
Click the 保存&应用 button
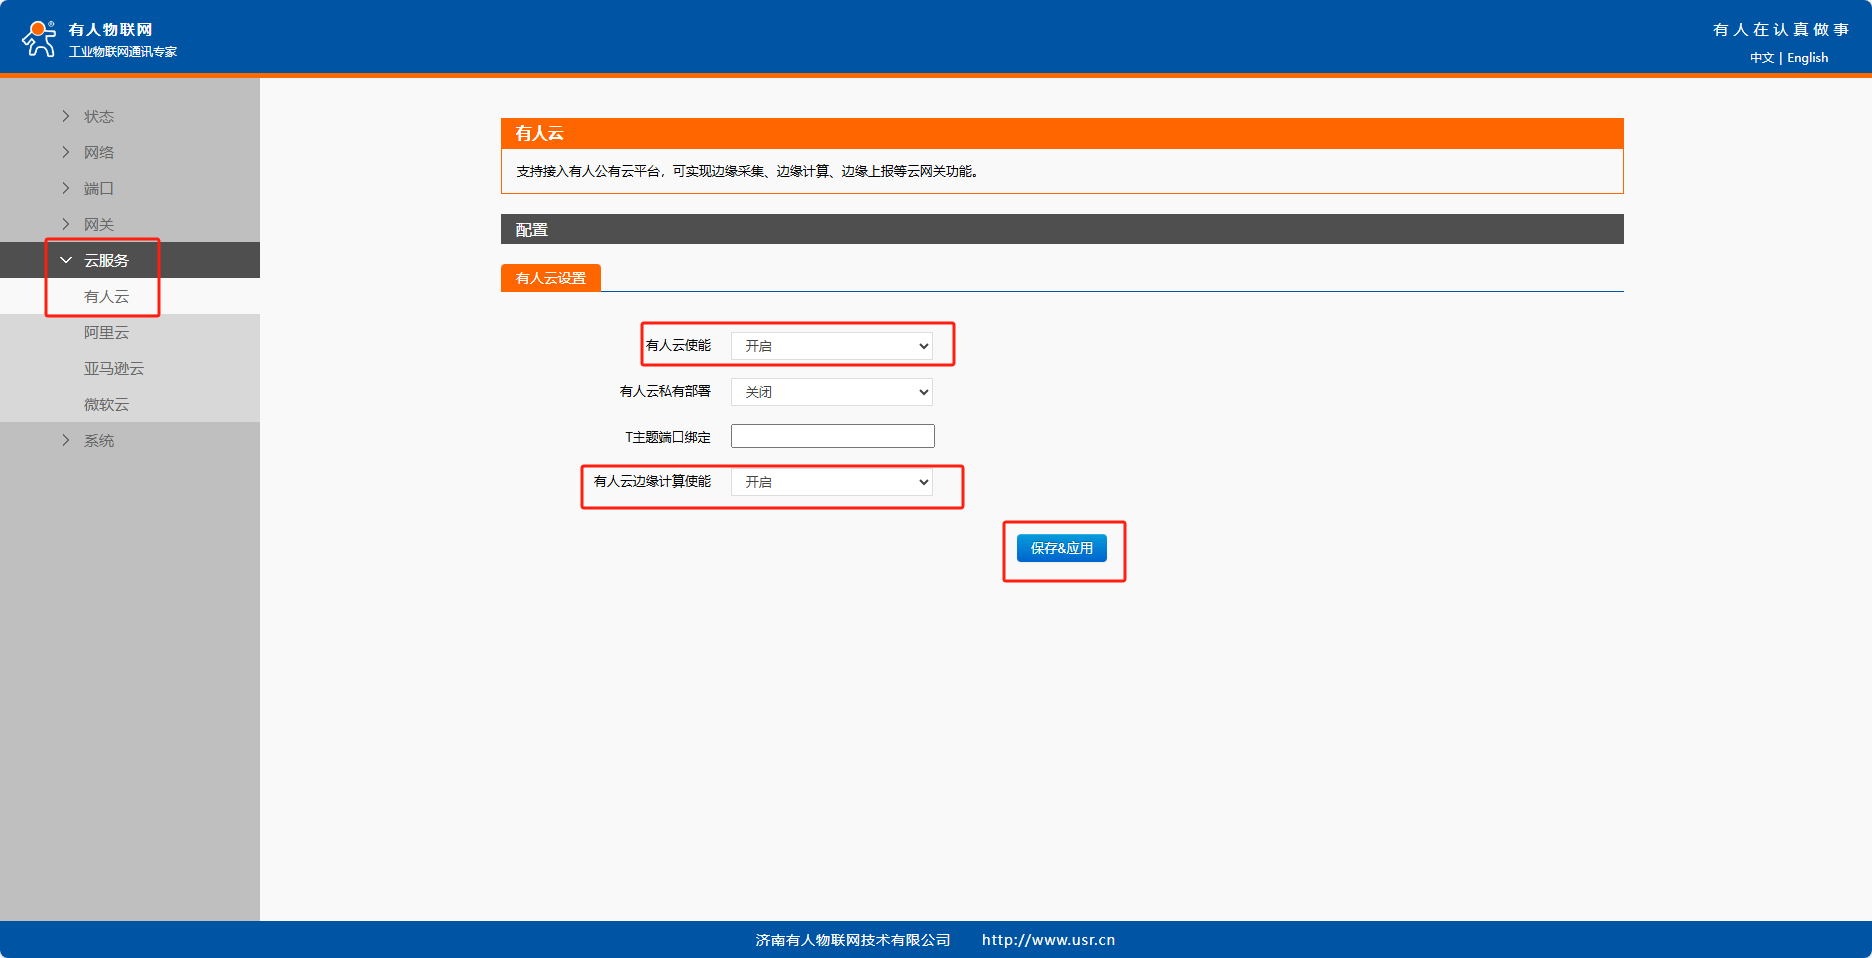1062,548
